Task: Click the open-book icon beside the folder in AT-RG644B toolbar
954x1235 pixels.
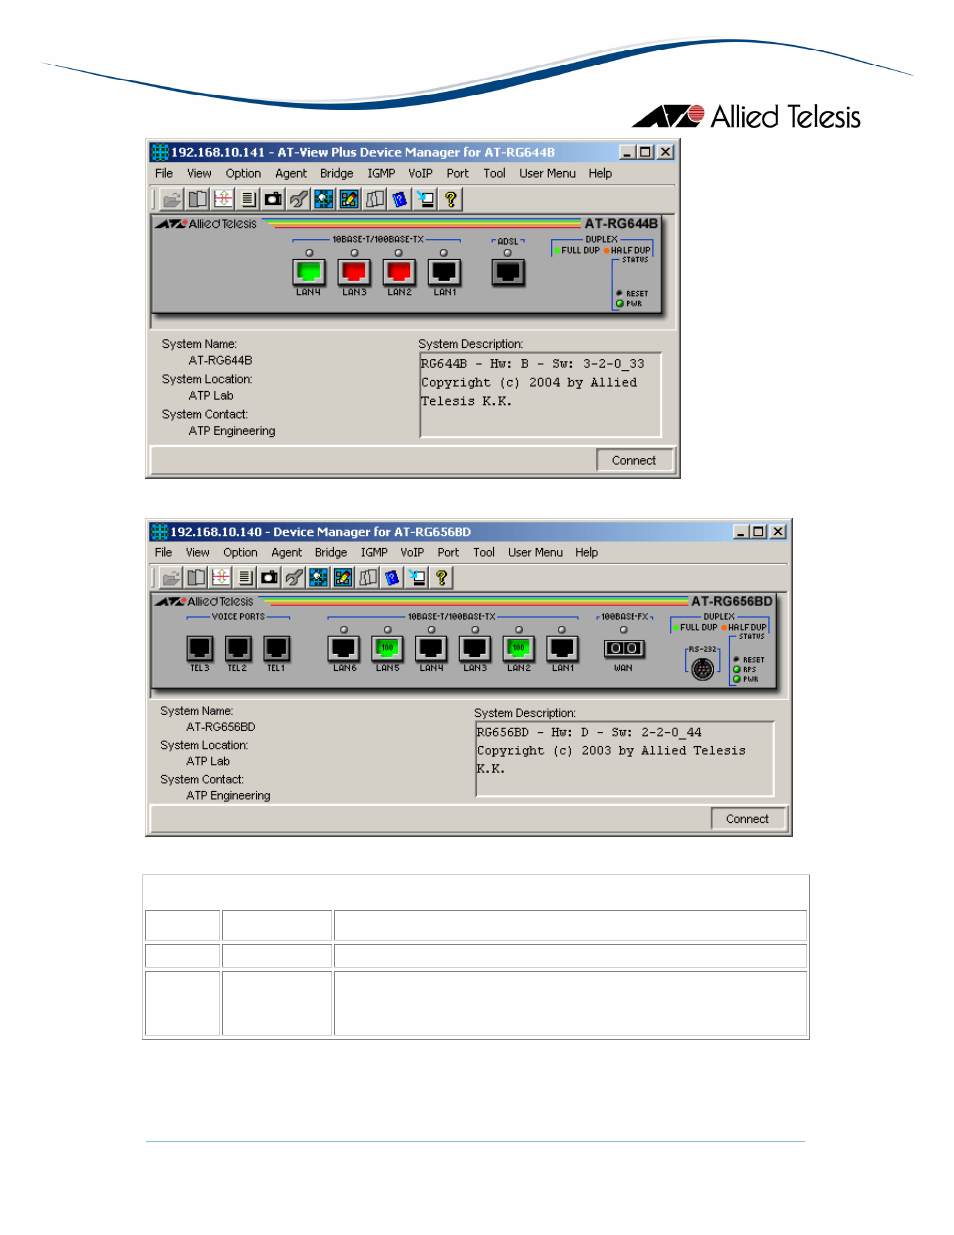Action: click(x=198, y=199)
